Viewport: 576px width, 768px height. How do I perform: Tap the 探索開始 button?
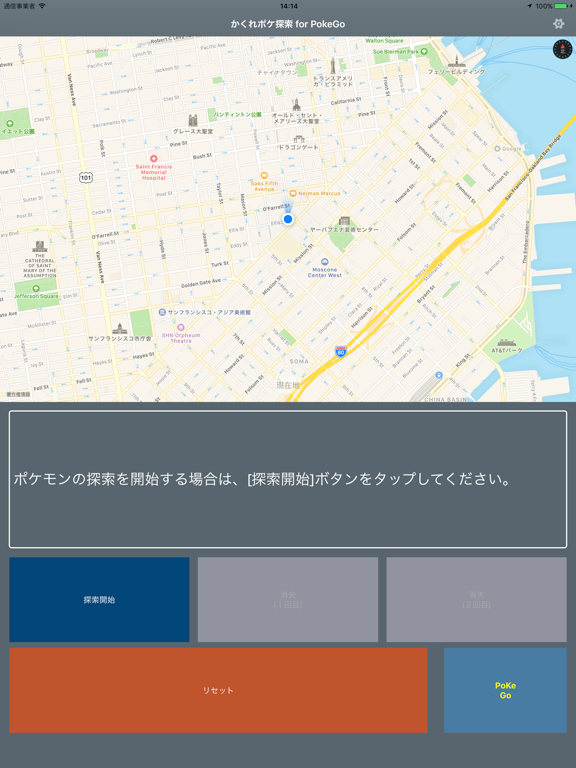point(99,600)
